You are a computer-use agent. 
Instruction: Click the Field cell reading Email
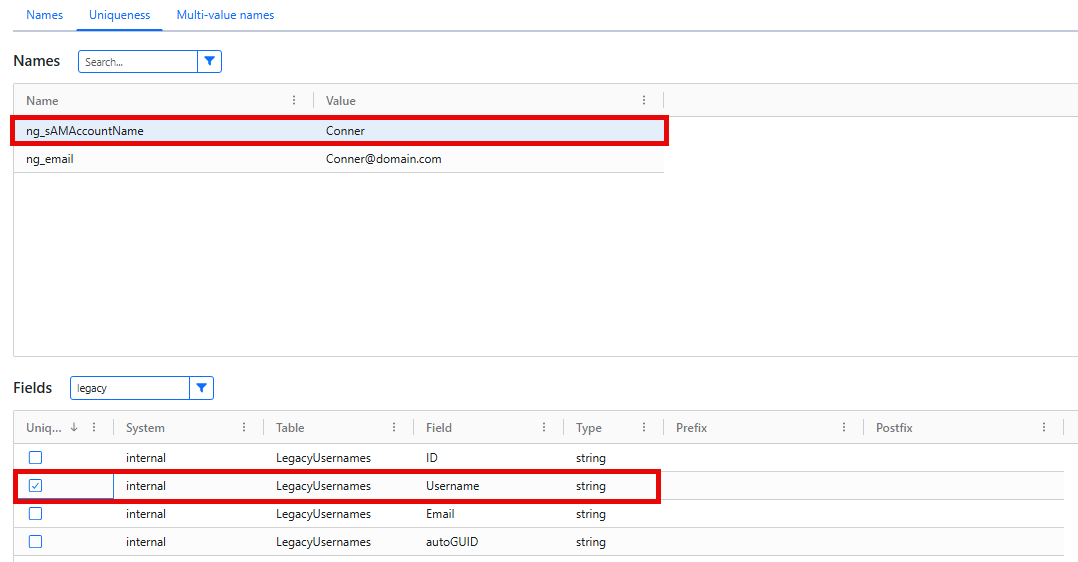pyautogui.click(x=440, y=514)
